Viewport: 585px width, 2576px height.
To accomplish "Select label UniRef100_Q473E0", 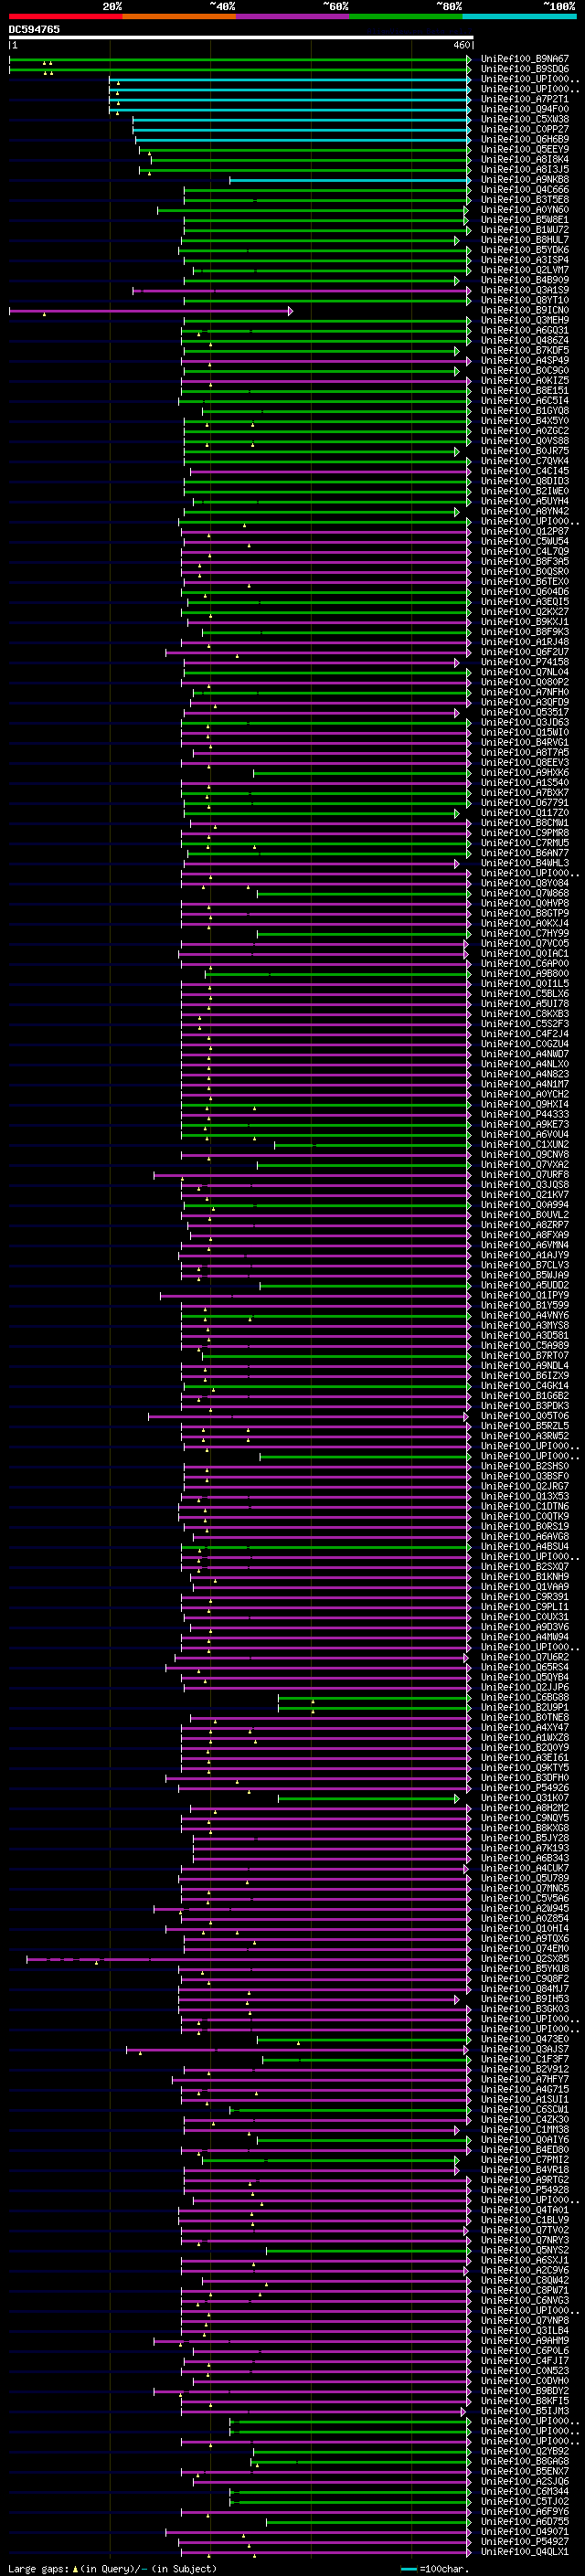I will 524,2038.
